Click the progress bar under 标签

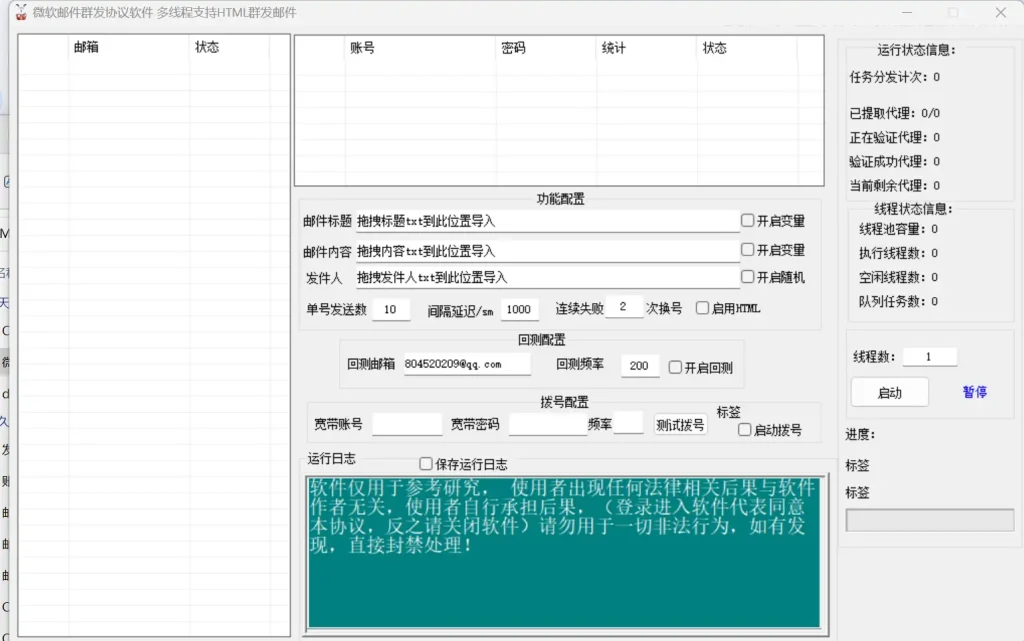click(929, 520)
